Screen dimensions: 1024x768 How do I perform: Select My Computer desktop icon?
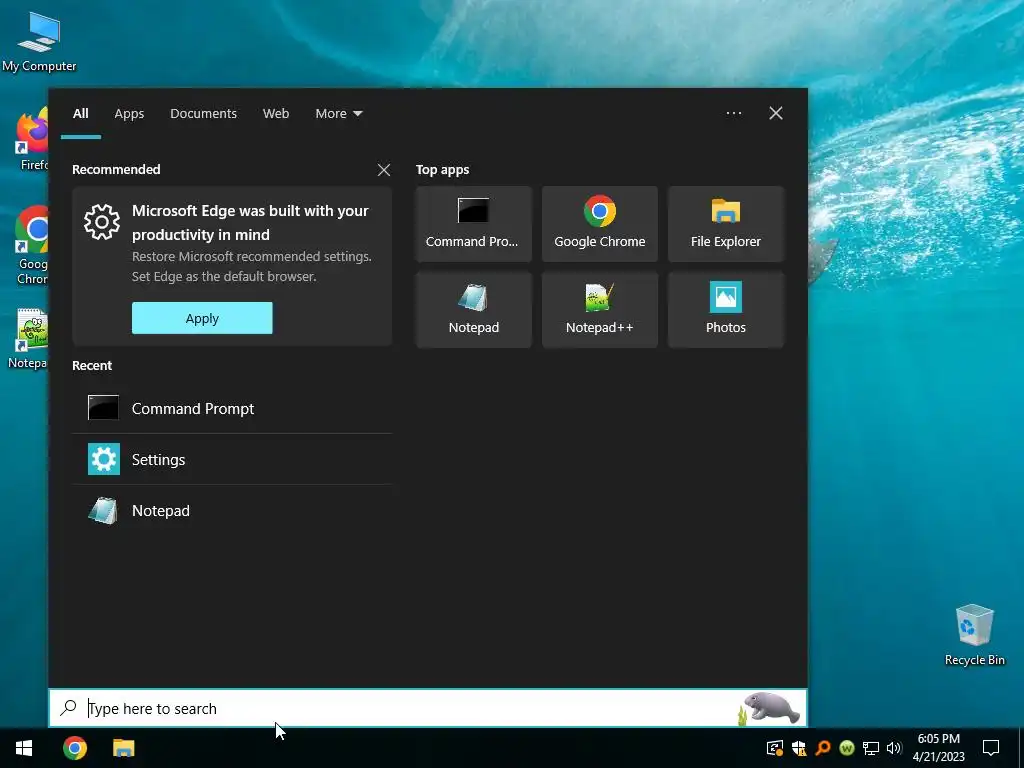point(39,40)
